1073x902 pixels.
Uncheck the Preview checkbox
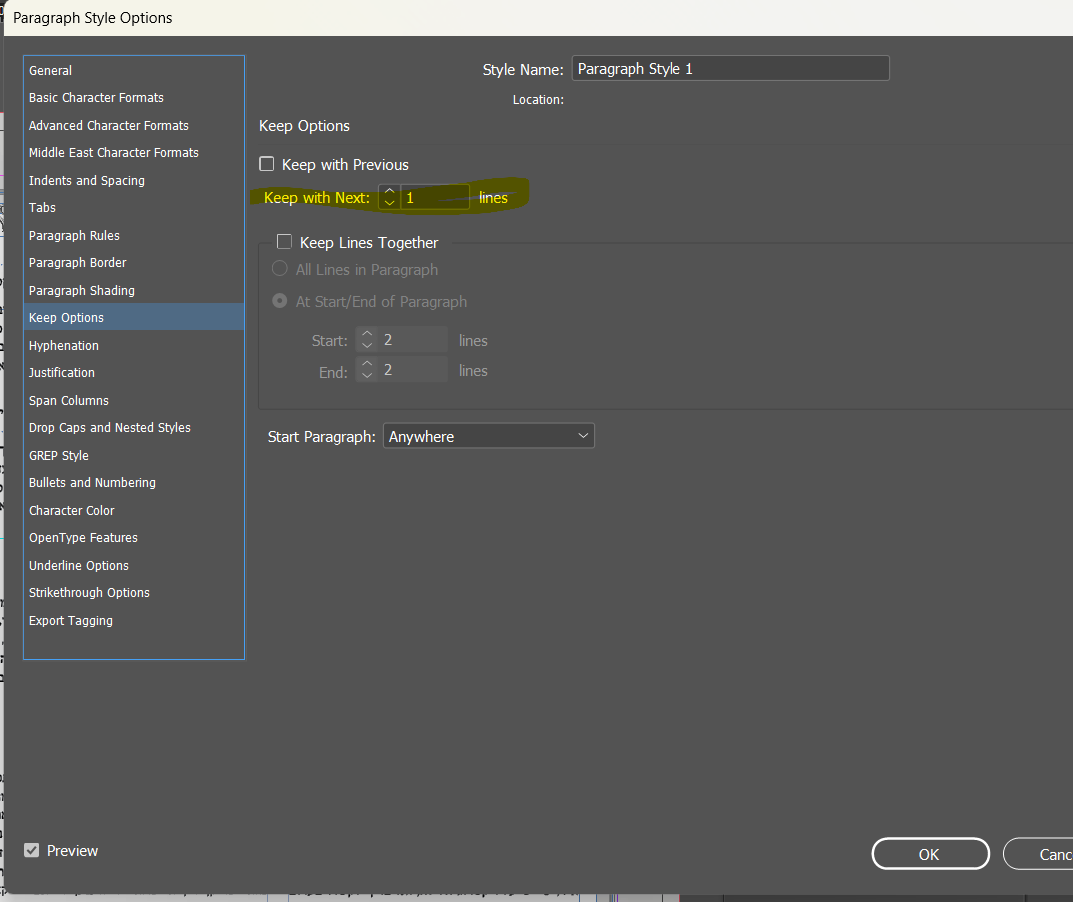click(31, 850)
